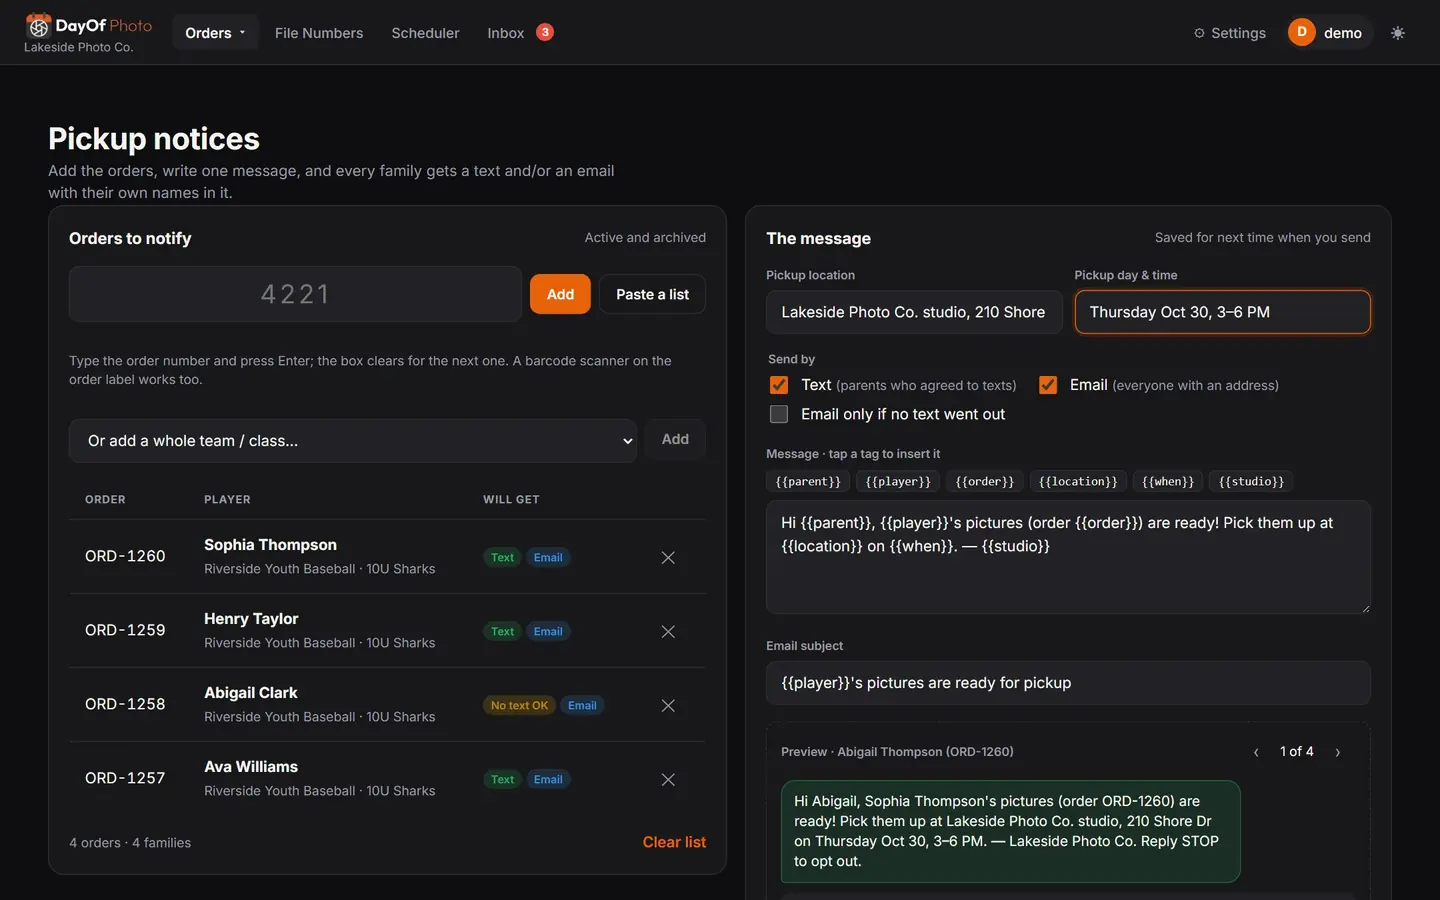
Task: Click the Text badge on the Sophia Thompson row
Action: (502, 557)
